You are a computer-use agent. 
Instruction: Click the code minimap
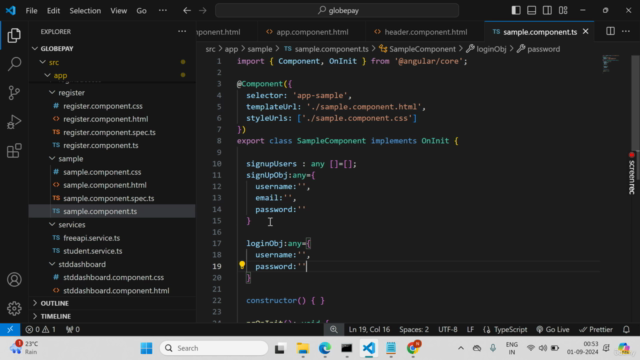pyautogui.click(x=611, y=64)
